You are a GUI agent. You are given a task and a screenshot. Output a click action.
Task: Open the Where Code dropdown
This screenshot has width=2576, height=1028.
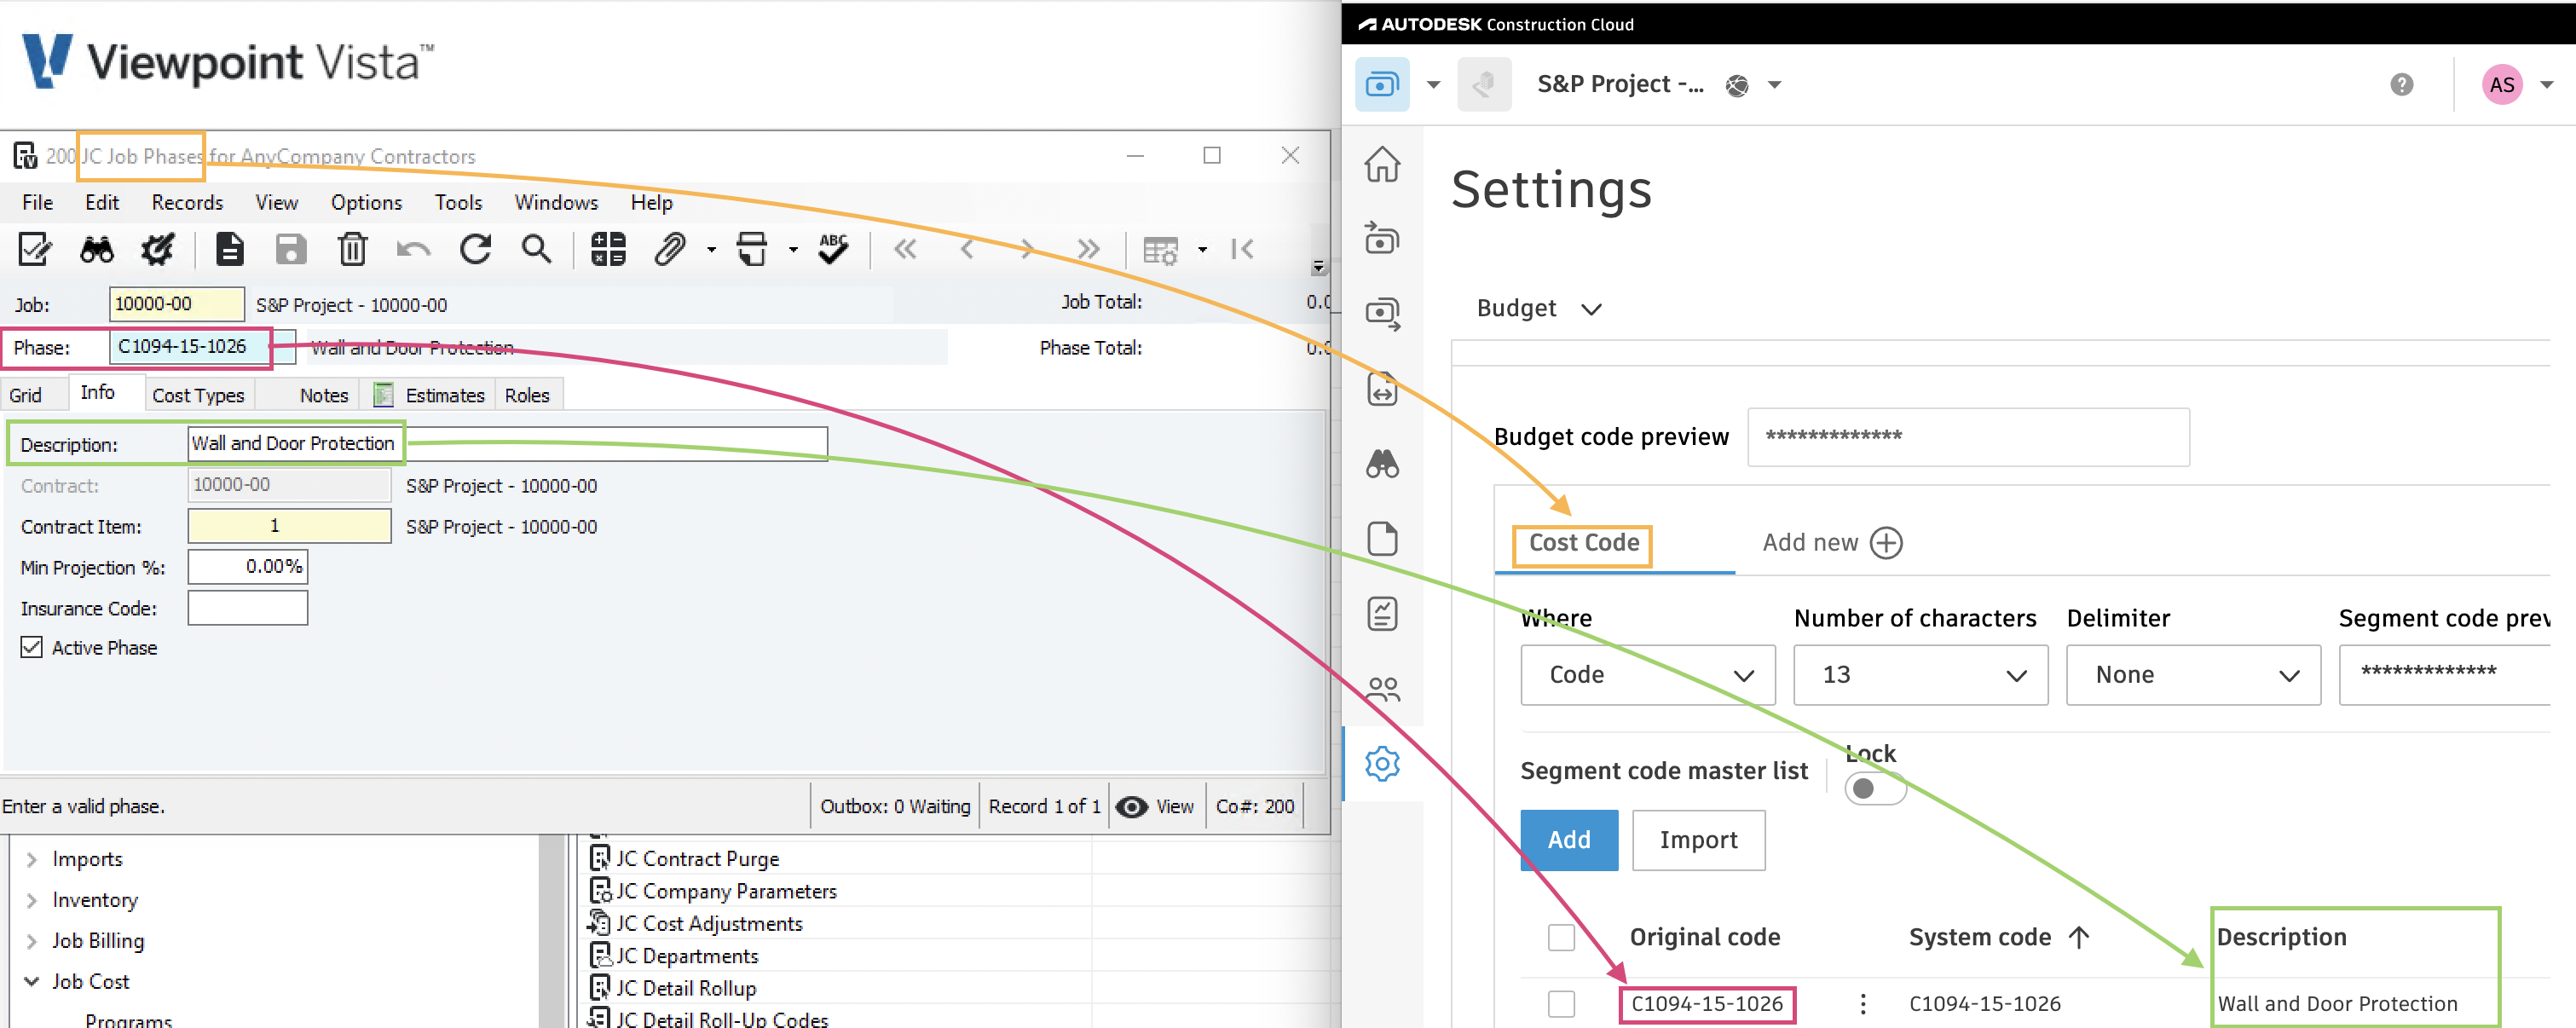(1647, 675)
